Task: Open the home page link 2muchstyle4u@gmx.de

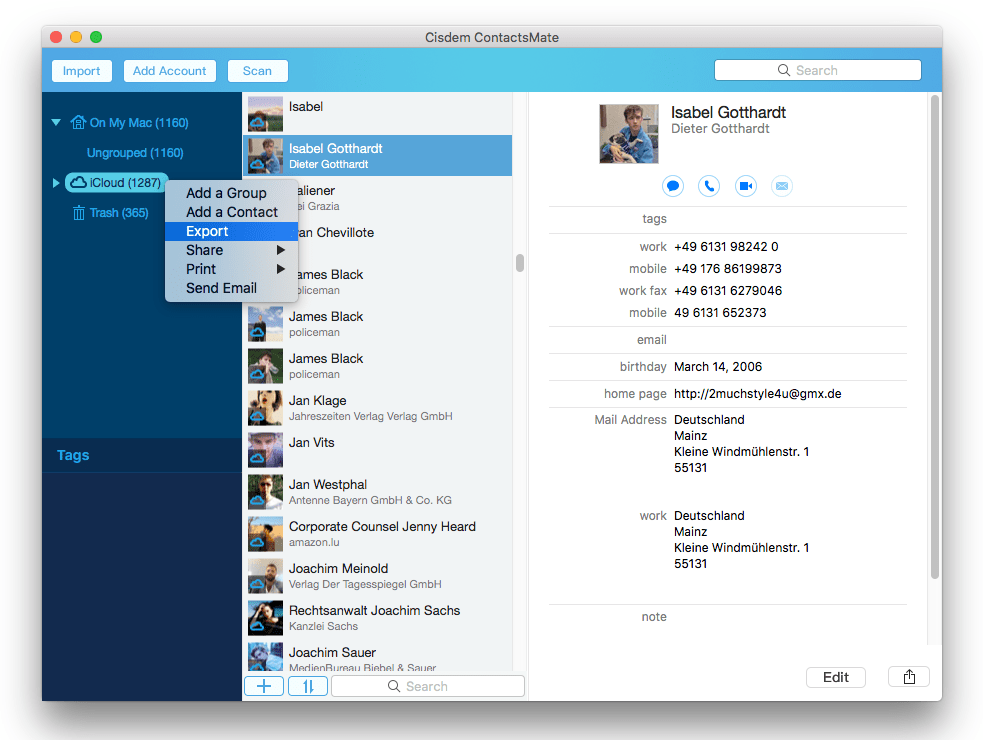Action: click(x=757, y=394)
